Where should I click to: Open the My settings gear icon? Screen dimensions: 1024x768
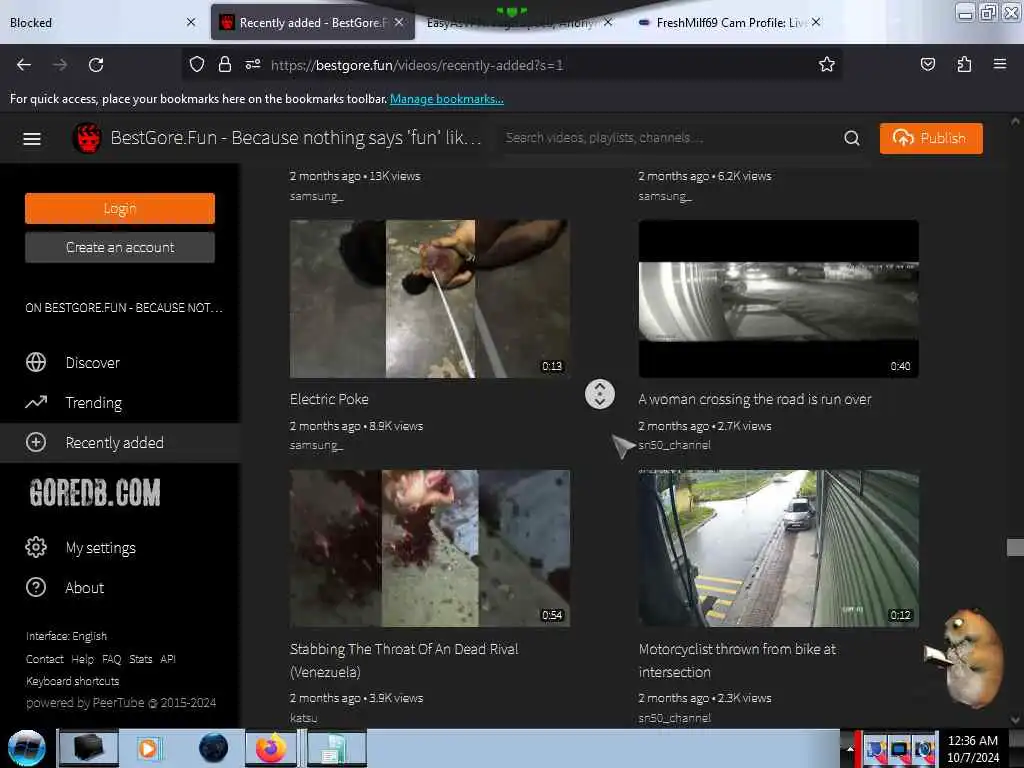(x=36, y=547)
